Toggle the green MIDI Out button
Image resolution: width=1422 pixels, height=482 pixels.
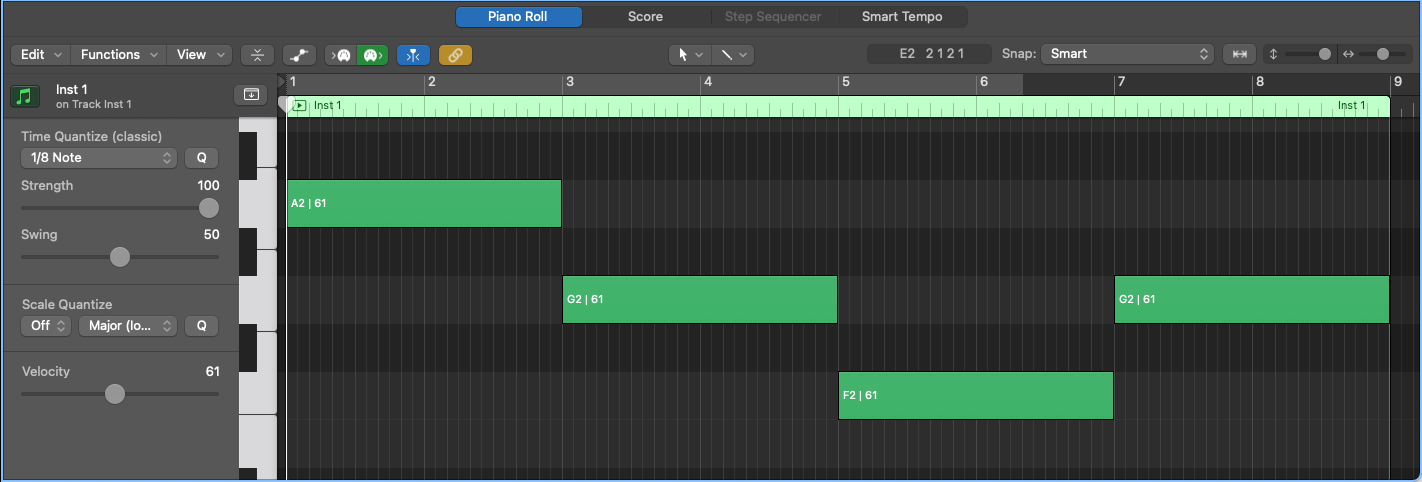[373, 55]
